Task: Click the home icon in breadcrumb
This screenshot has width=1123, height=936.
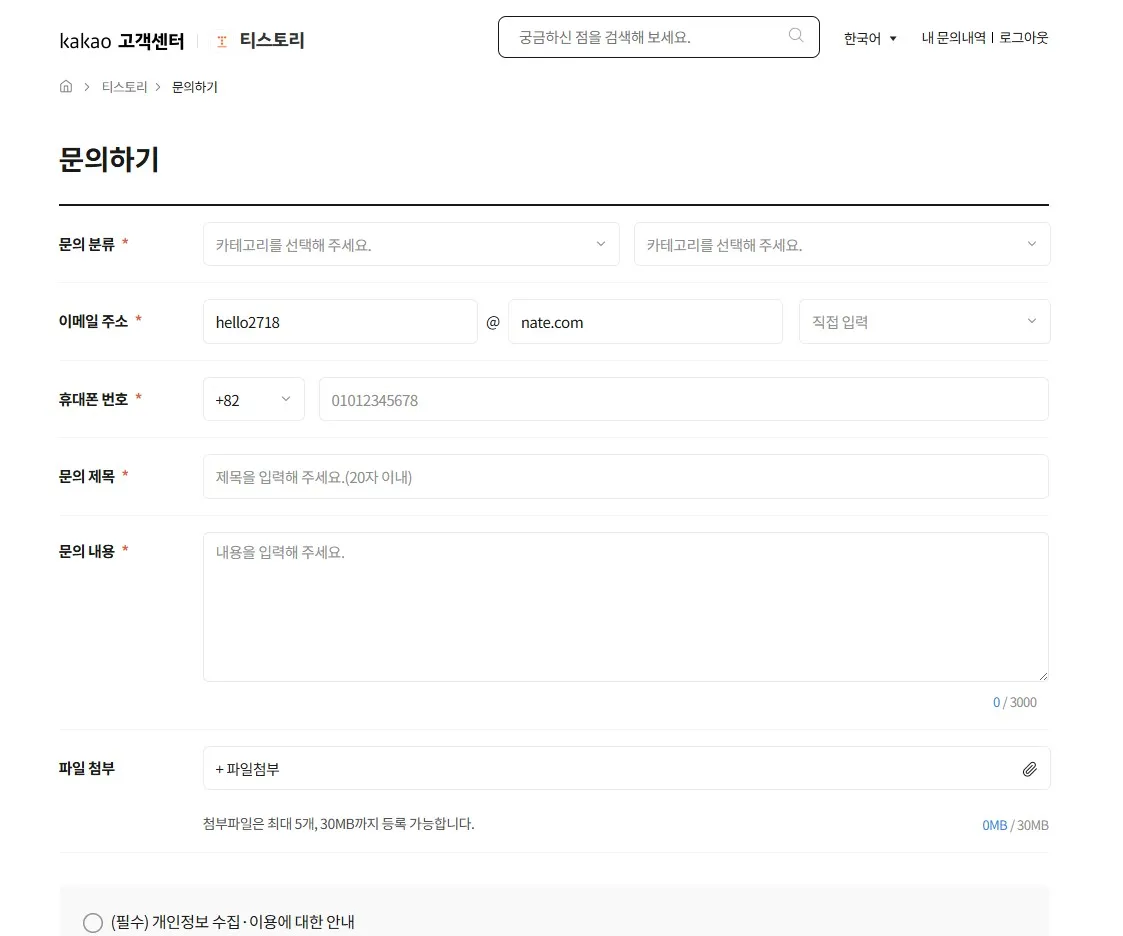Action: coord(65,86)
